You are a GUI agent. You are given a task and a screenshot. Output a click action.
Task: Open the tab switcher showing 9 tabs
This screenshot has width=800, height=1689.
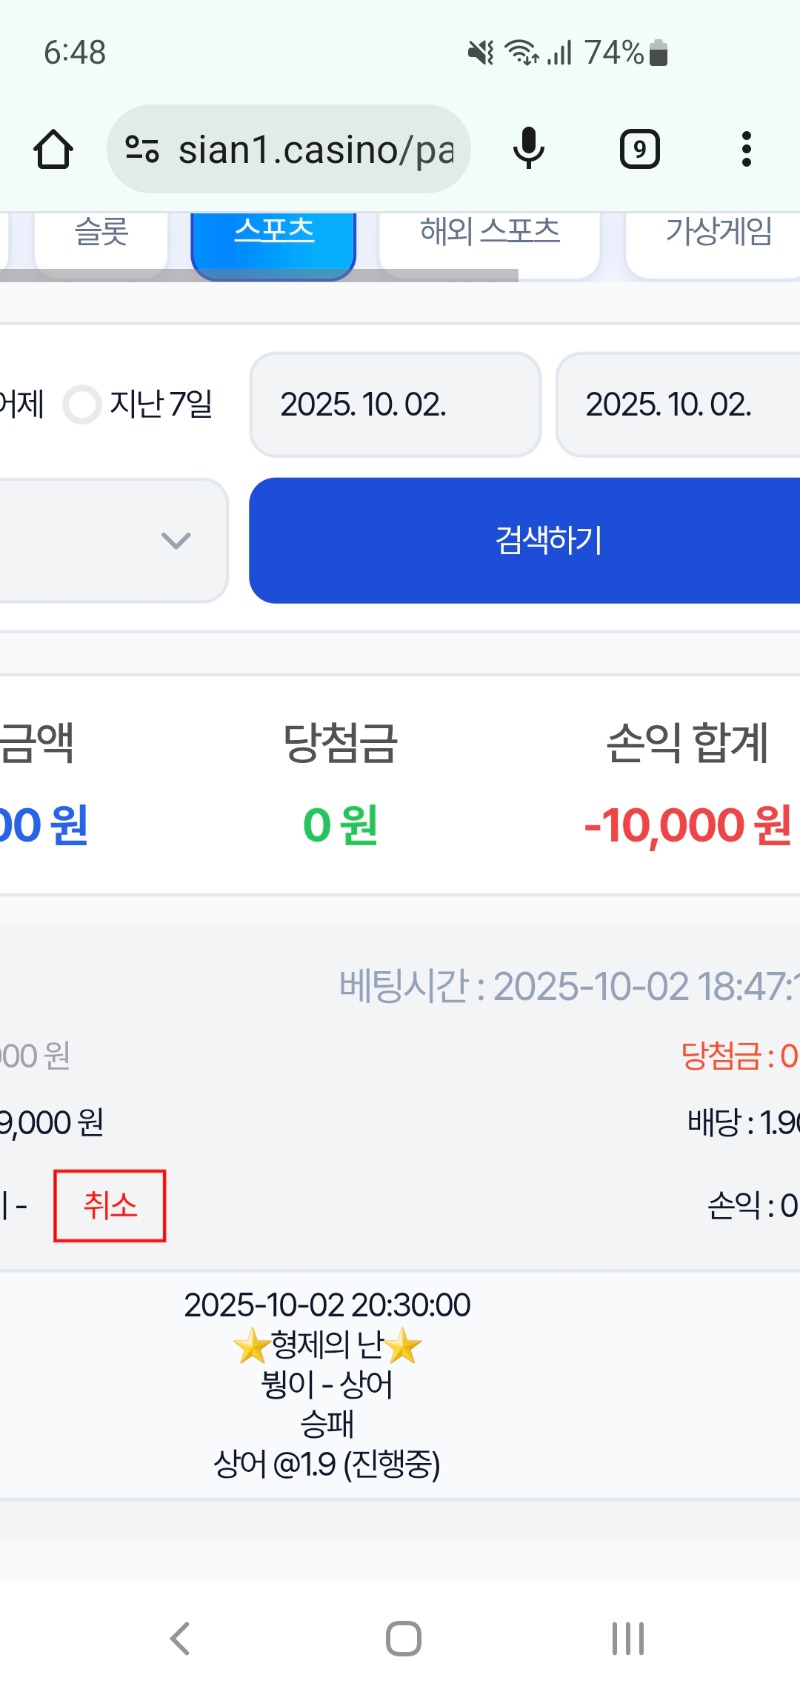coord(639,150)
